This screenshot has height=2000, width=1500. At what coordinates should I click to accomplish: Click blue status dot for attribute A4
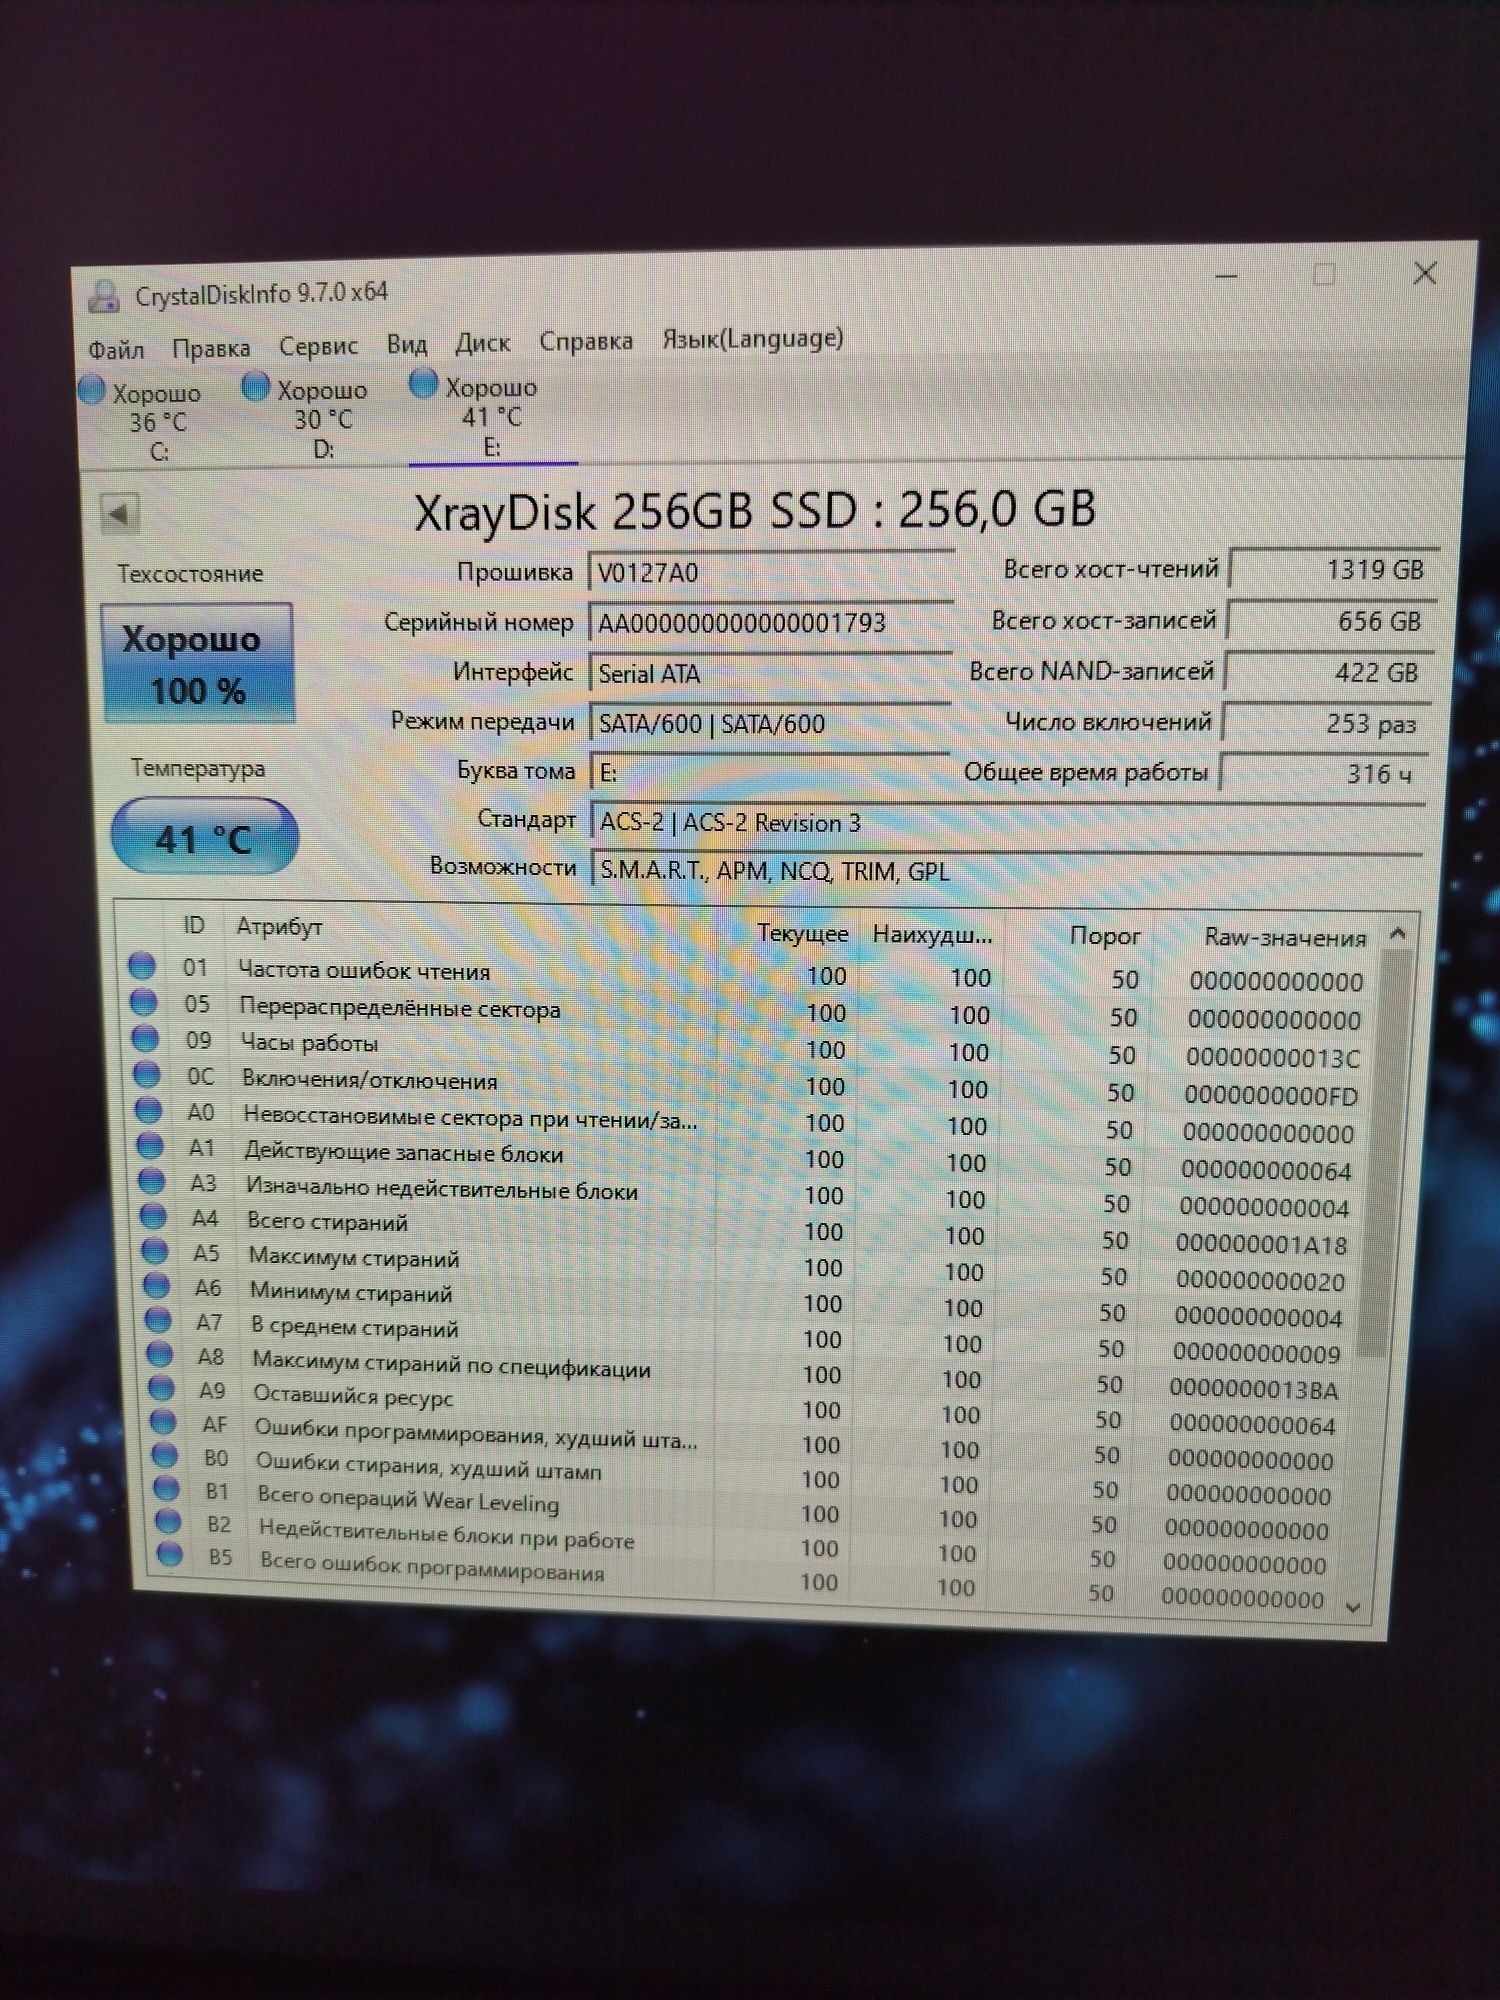153,1216
